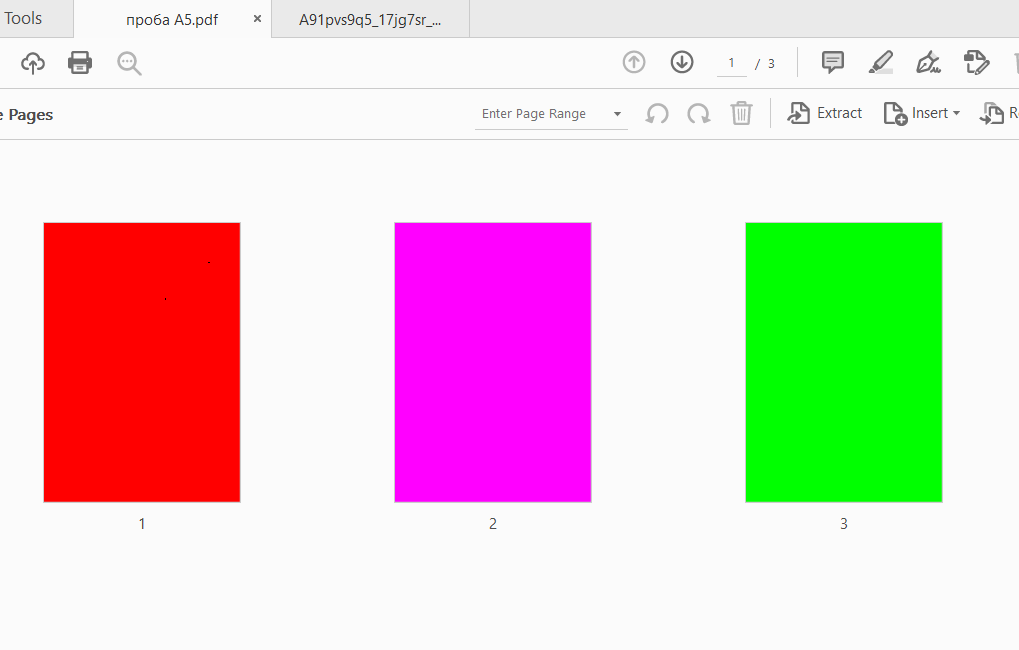Click the page label 3 under the green thumbnail

[x=844, y=524]
